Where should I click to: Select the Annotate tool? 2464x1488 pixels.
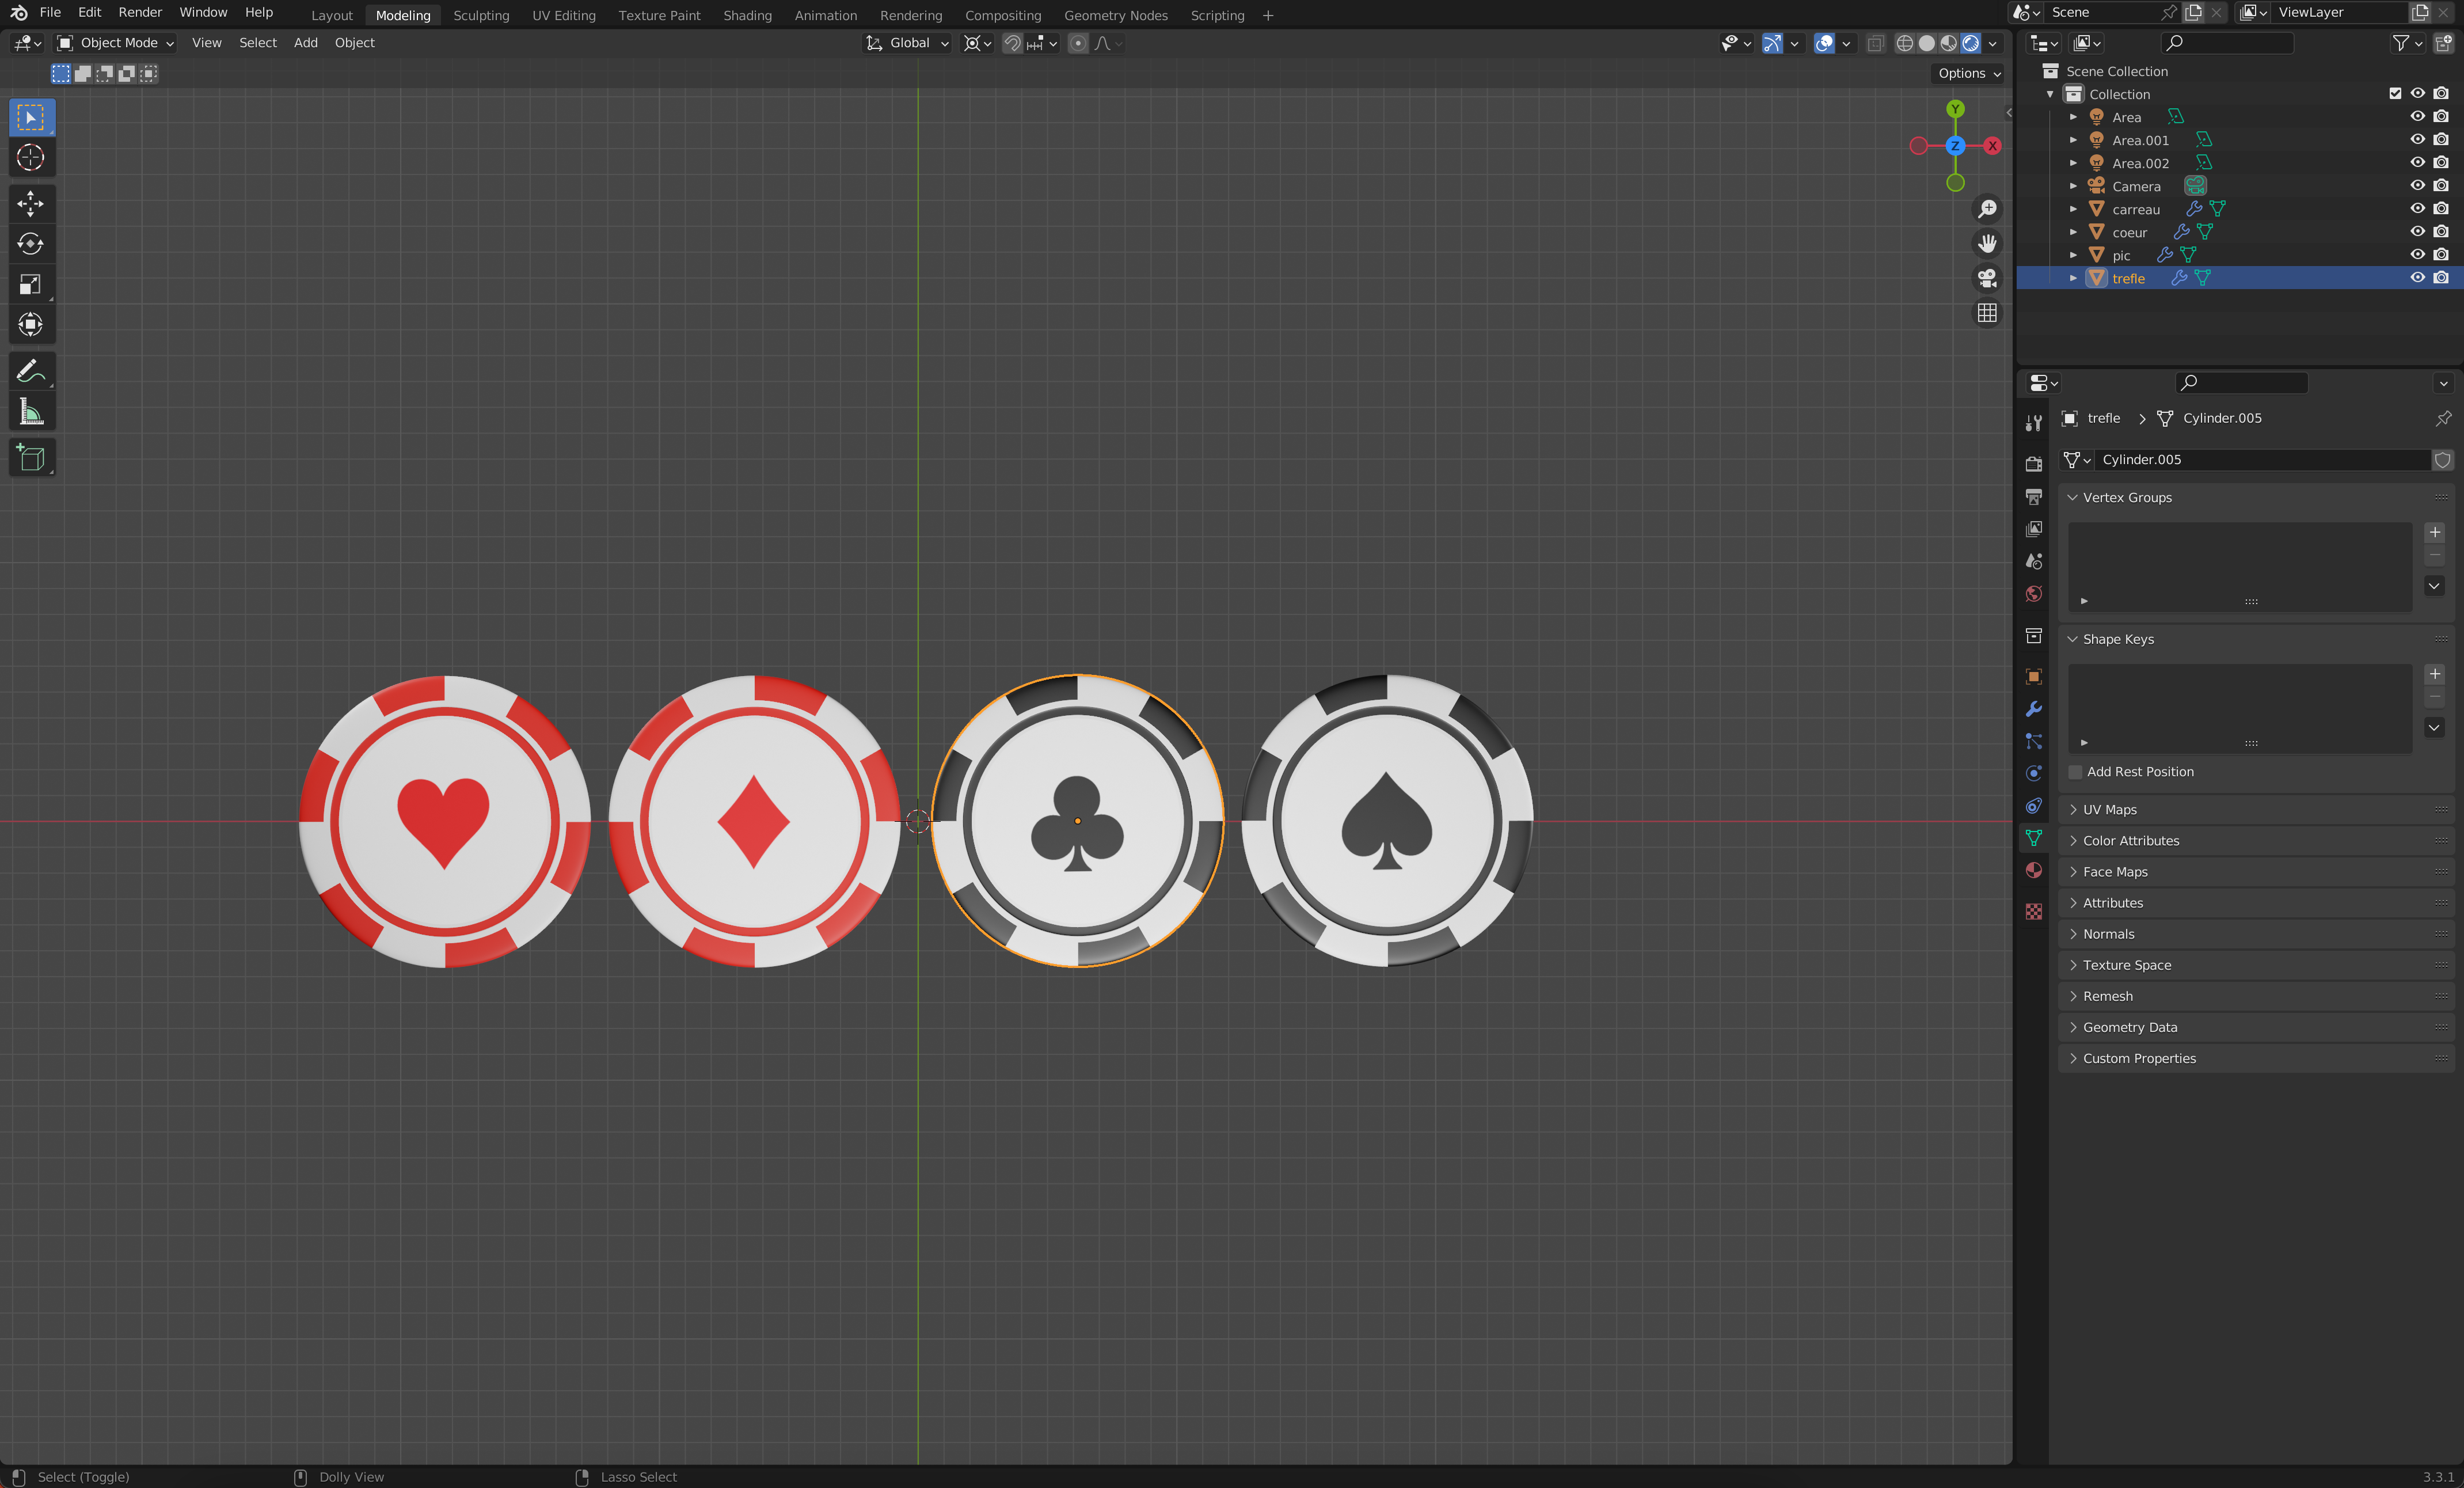(x=31, y=371)
